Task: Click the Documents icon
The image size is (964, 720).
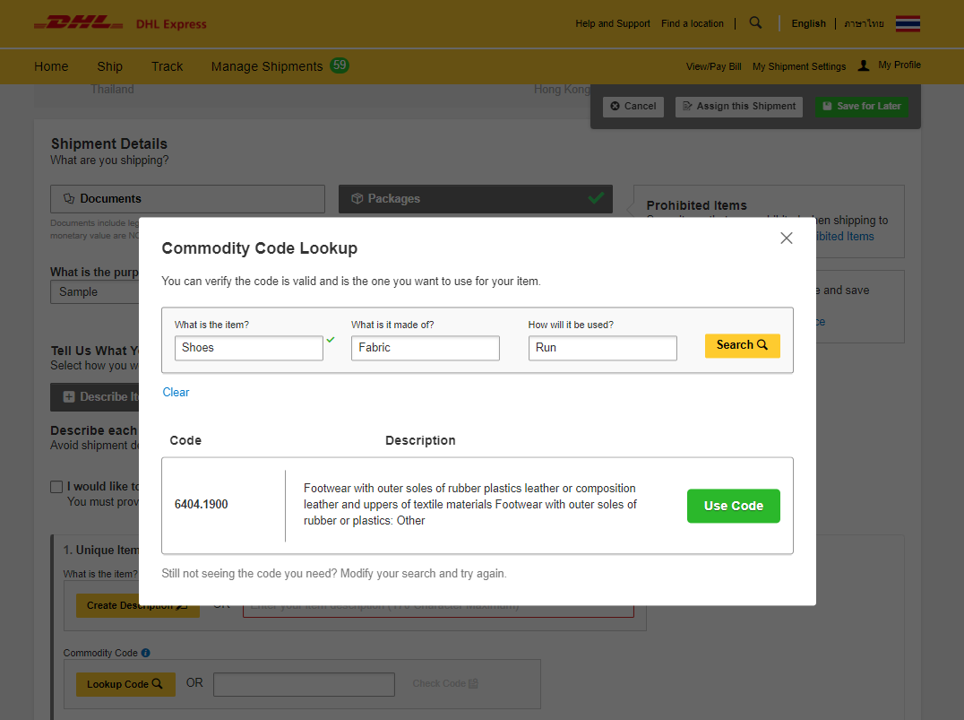Action: [x=69, y=199]
